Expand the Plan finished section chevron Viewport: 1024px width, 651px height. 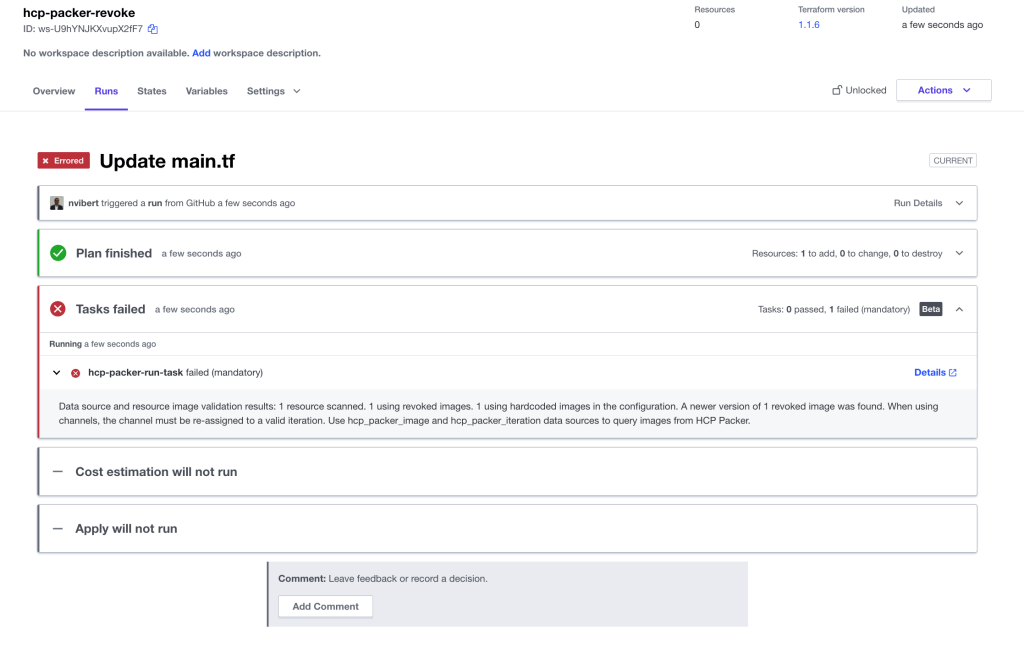(x=959, y=253)
